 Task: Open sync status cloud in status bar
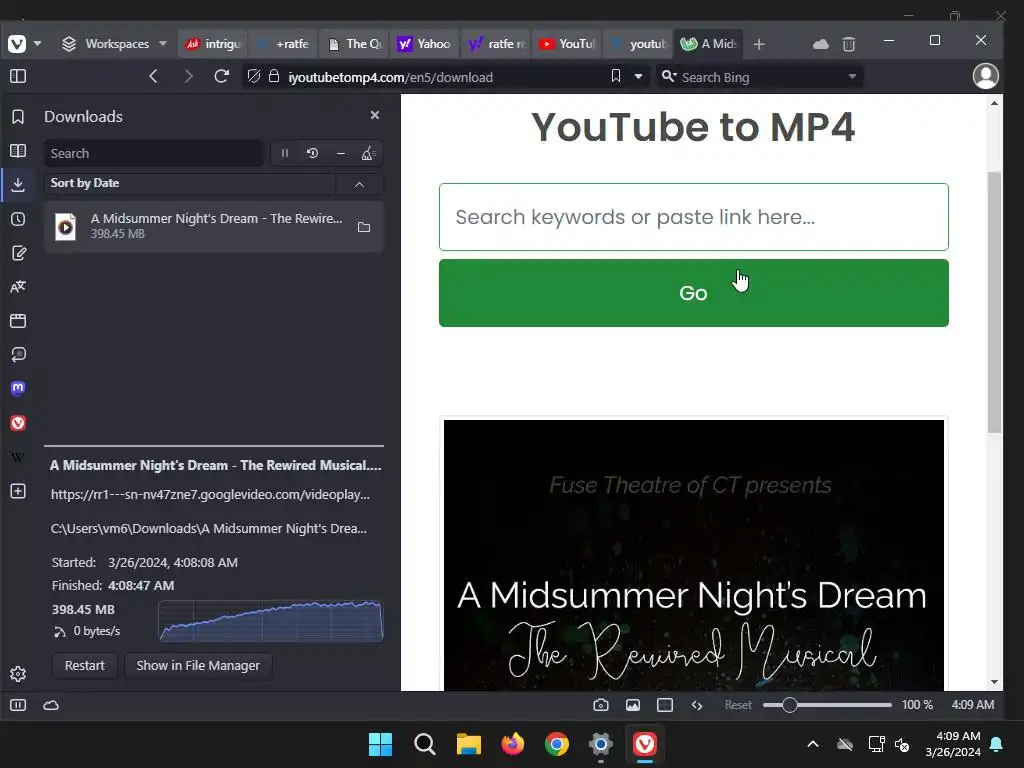pos(51,705)
